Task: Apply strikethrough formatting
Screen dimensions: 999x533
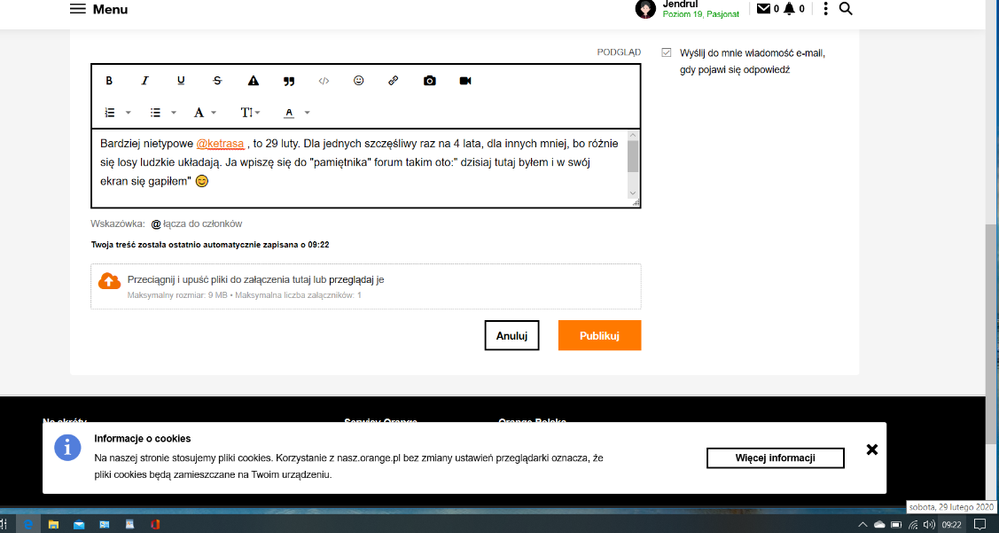Action: [217, 81]
